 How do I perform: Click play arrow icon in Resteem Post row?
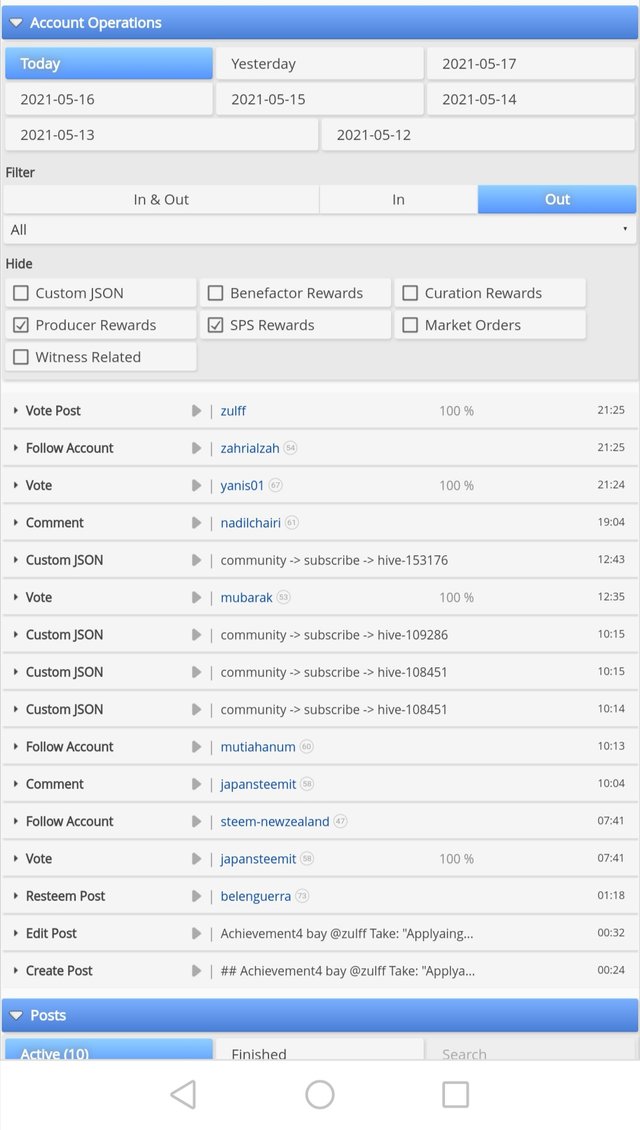pyautogui.click(x=196, y=896)
